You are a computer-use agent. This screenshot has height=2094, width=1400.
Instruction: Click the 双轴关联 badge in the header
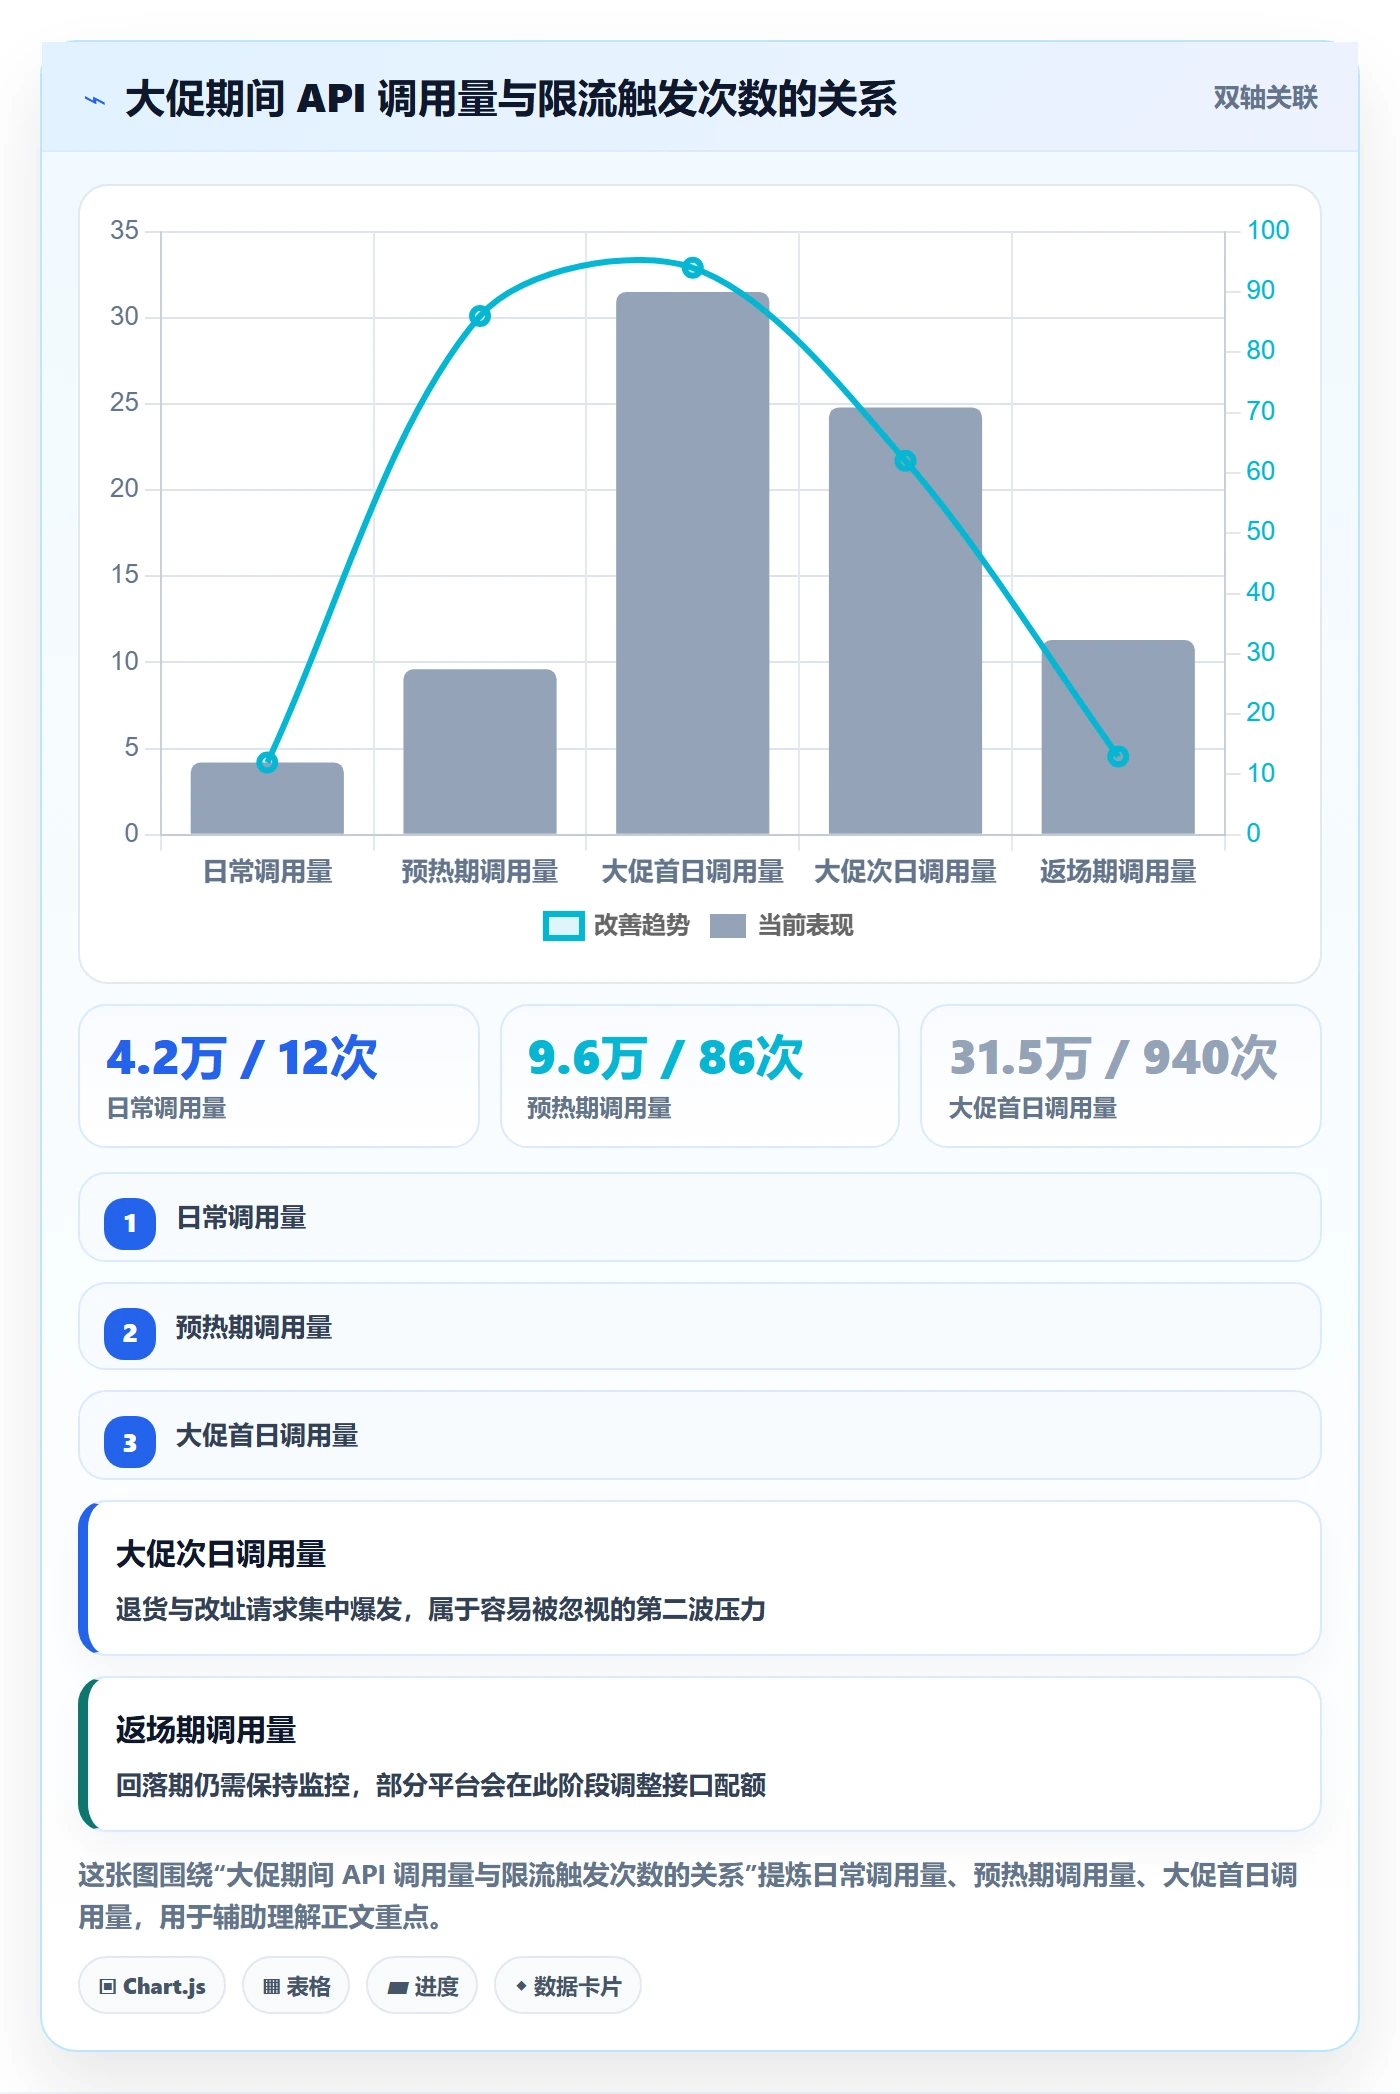click(x=1265, y=98)
